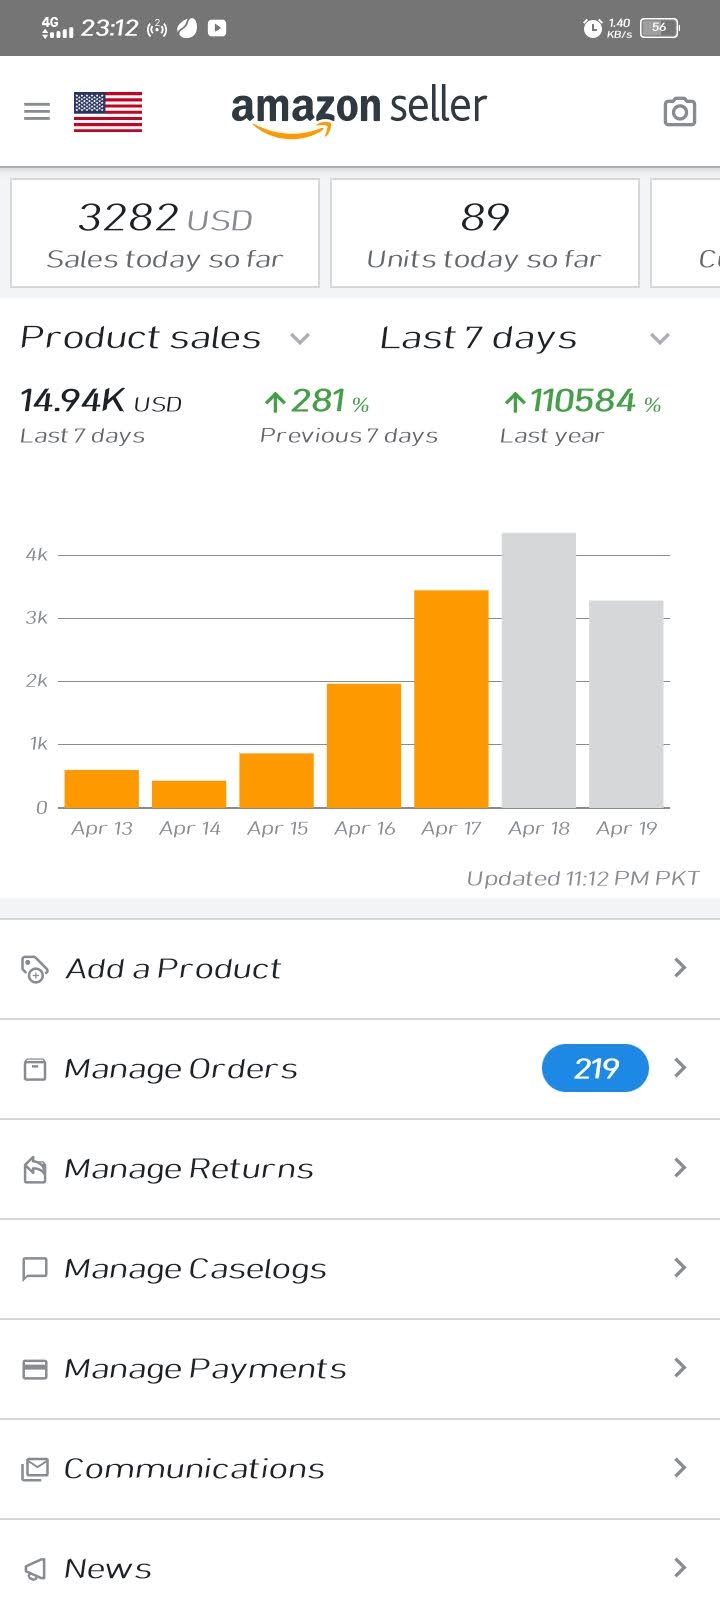Tap the Manage Returns icon

click(35, 1169)
